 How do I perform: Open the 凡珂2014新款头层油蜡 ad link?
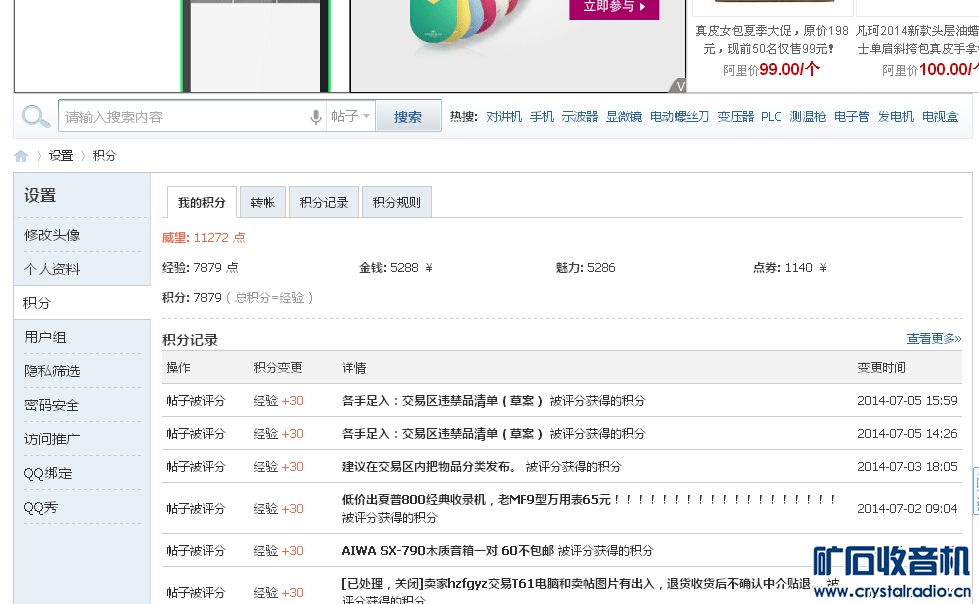coord(917,39)
